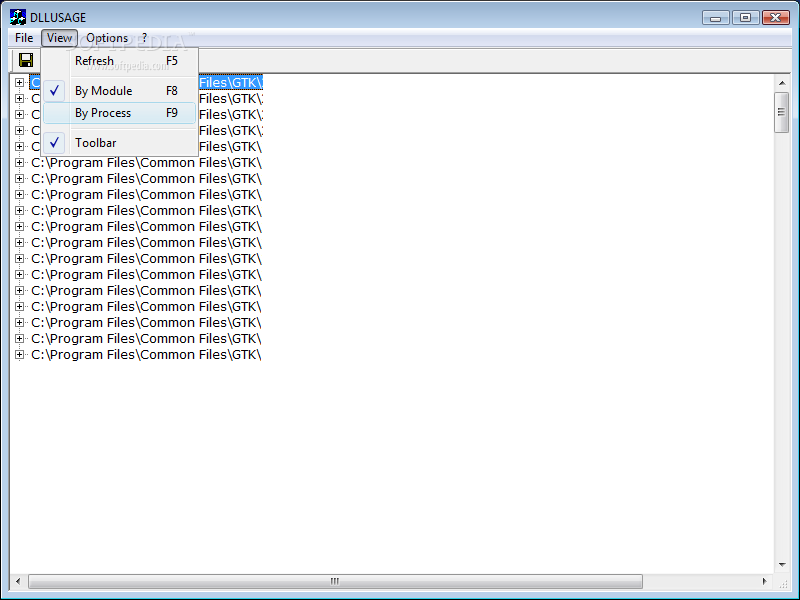Open the ? help menu
Viewport: 800px width, 600px height.
pos(144,38)
